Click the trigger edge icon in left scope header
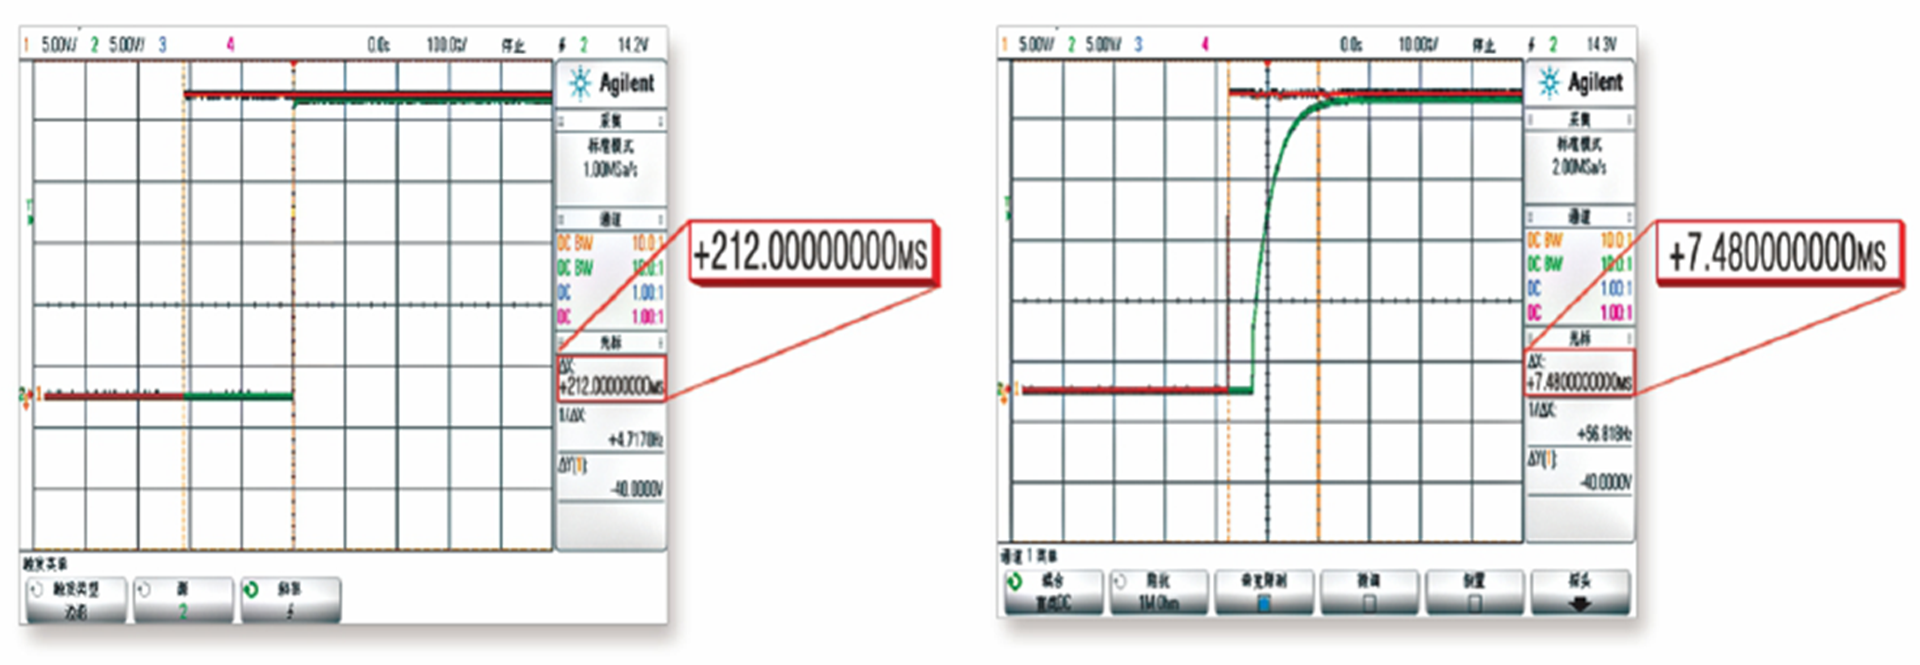Screen dimensions: 1920x665 coord(562,45)
